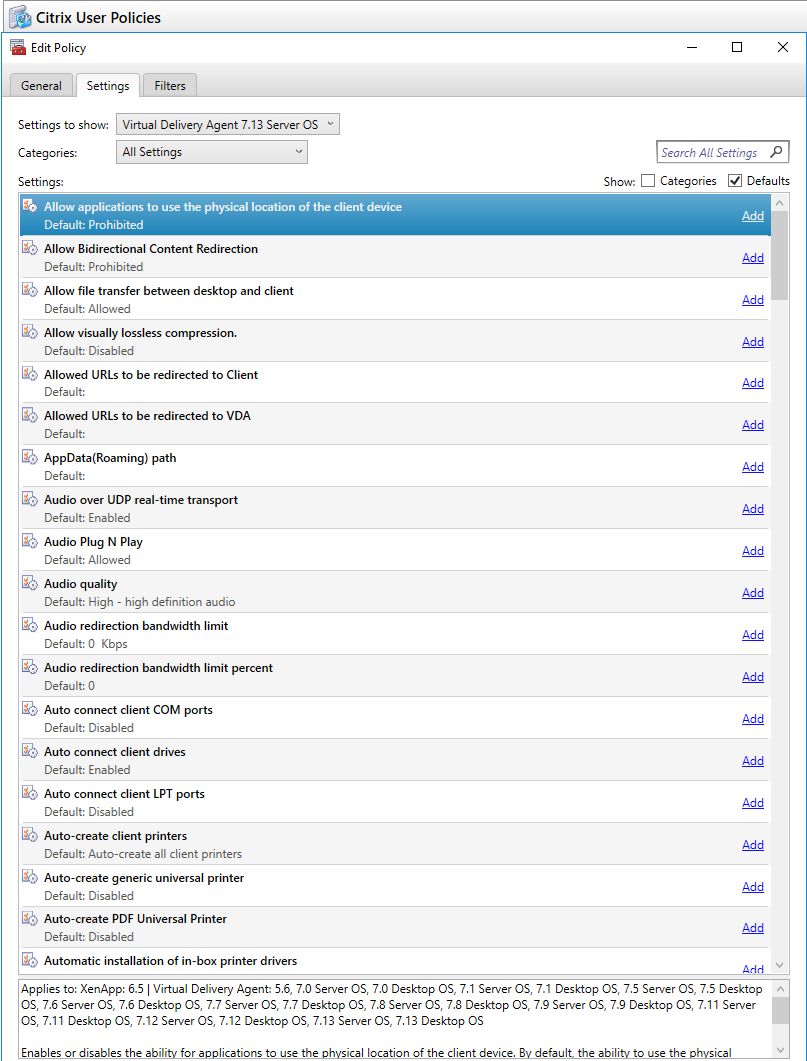This screenshot has height=1061, width=807.
Task: Click the icon beside Audio Plug N Play
Action: pyautogui.click(x=30, y=542)
